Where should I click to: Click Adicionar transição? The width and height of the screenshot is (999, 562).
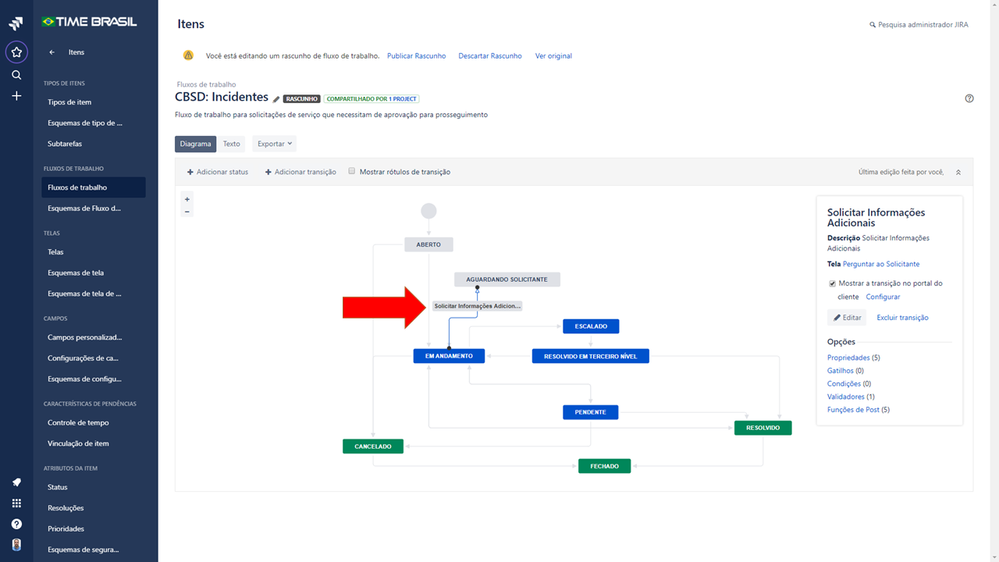click(300, 172)
